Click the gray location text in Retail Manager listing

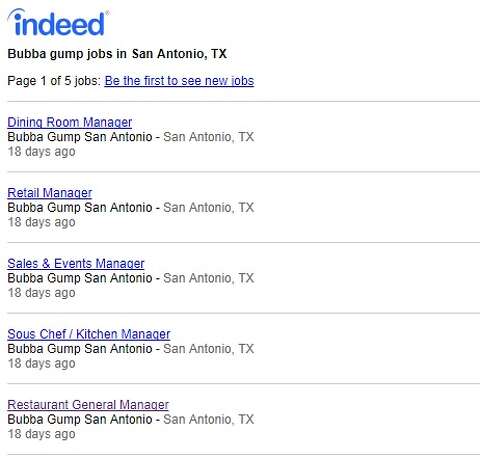[209, 207]
